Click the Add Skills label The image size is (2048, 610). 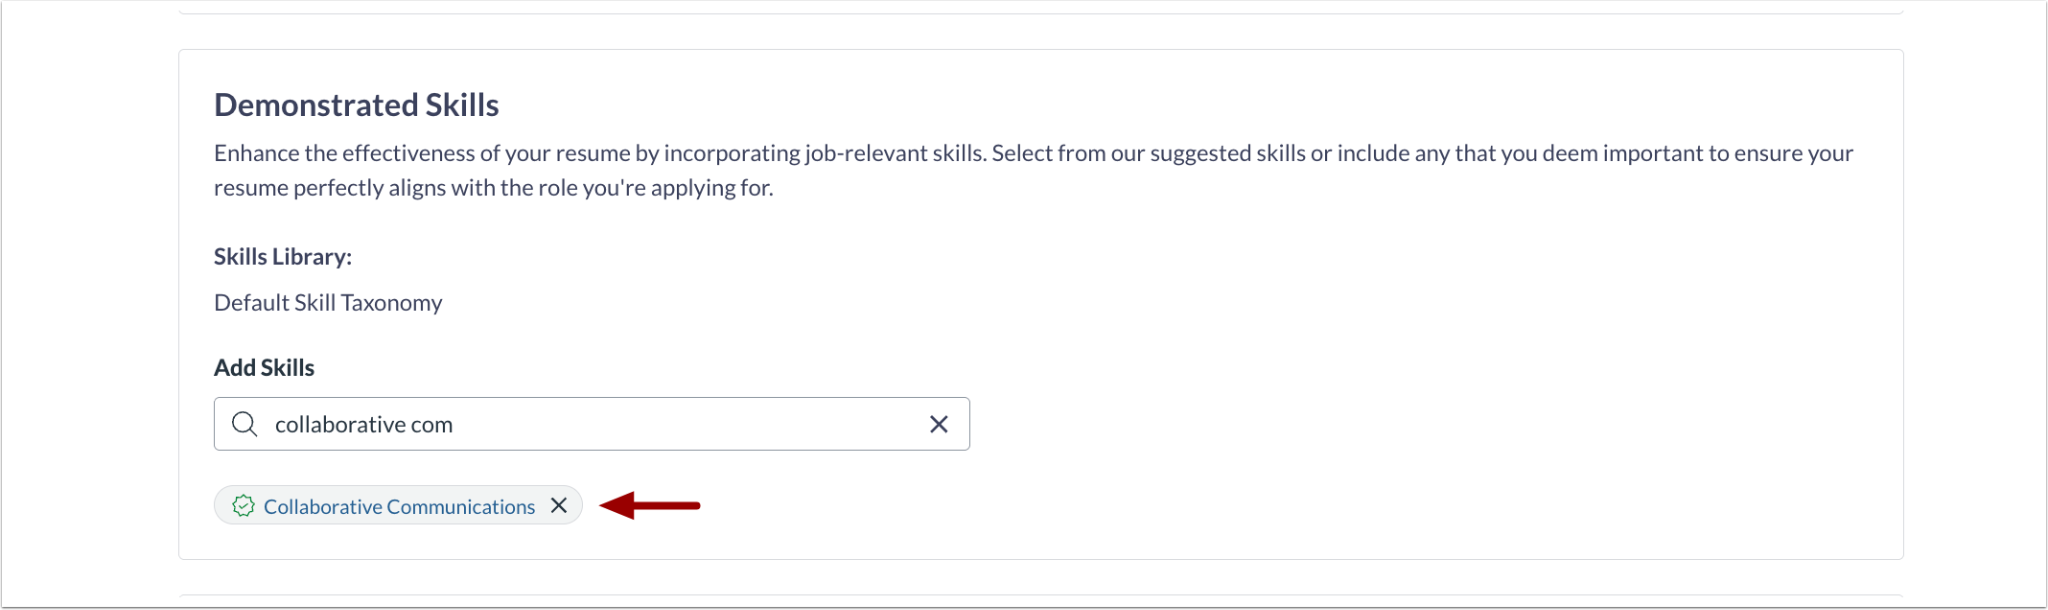coord(263,367)
